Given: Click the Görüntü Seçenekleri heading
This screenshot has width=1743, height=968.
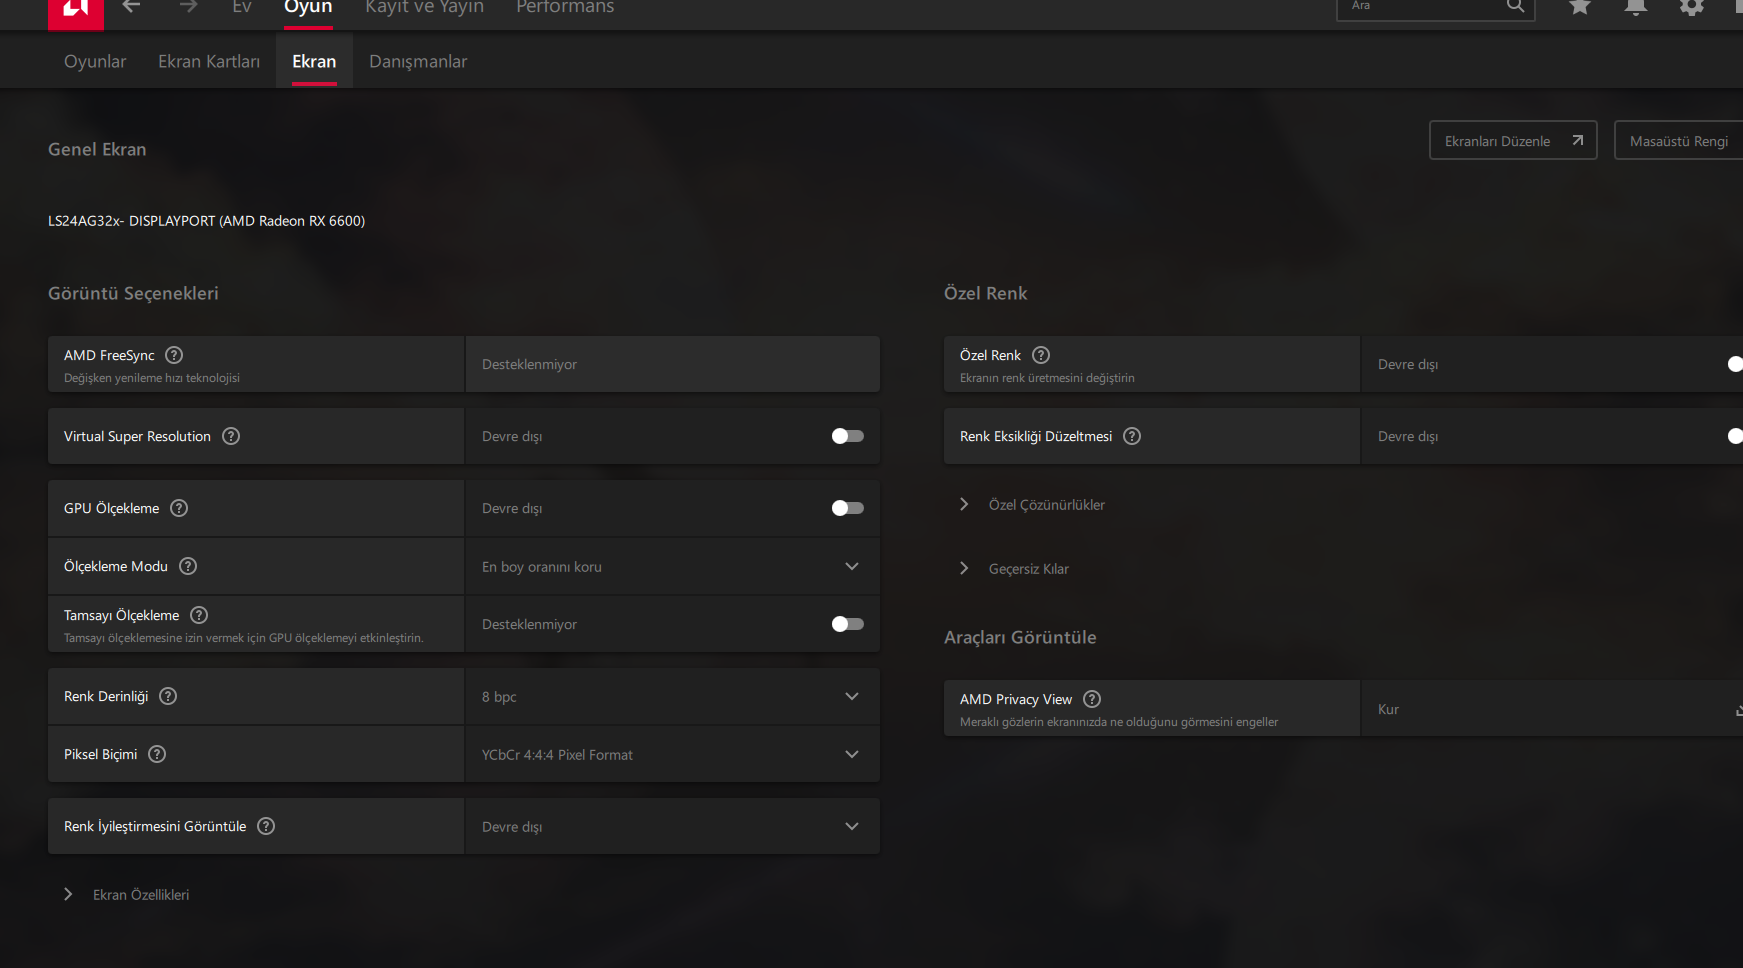Looking at the screenshot, I should (133, 293).
